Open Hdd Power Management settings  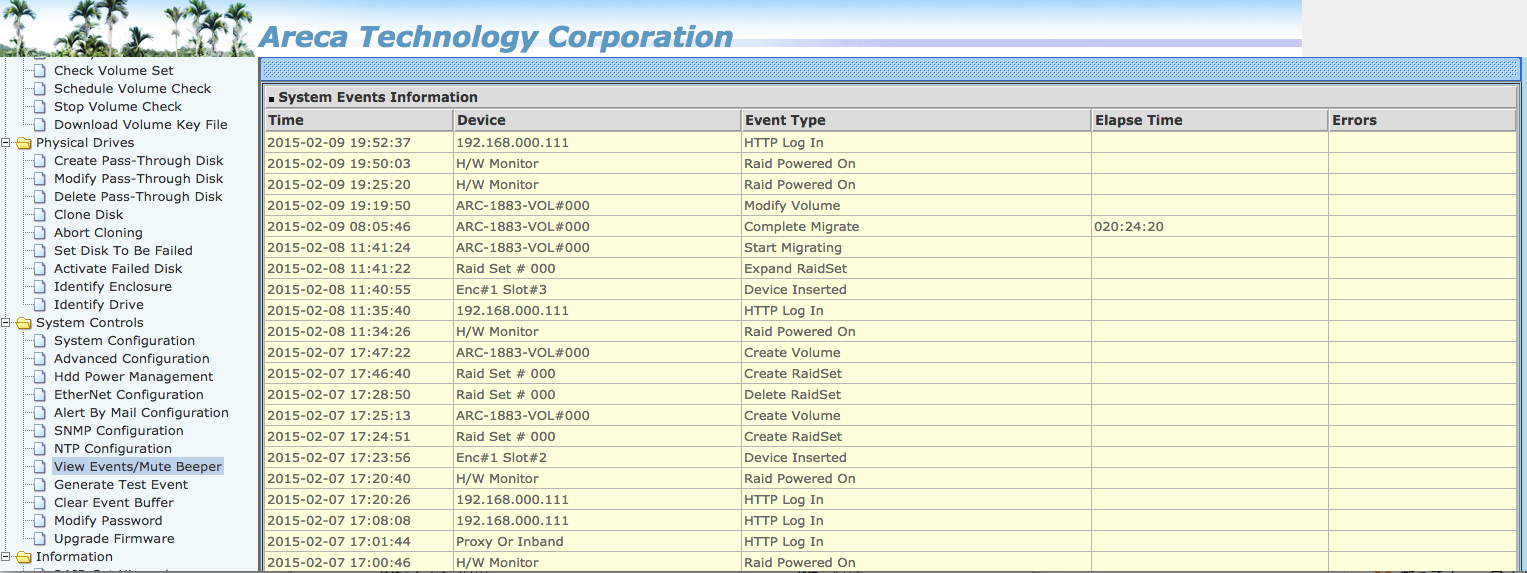coord(134,377)
